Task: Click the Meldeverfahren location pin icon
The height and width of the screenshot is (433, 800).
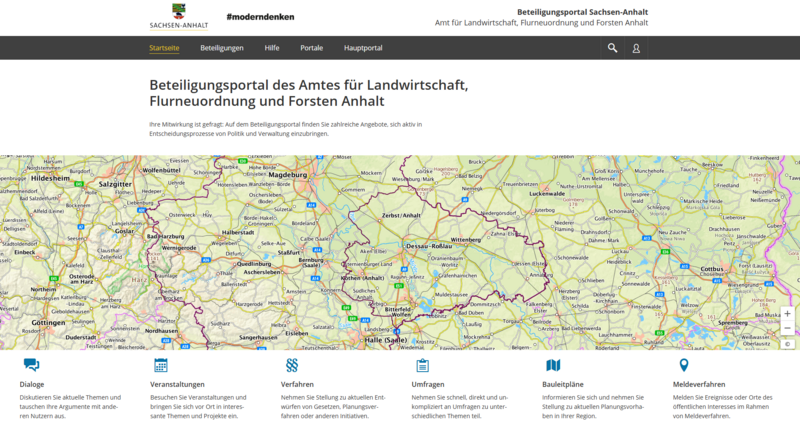Action: (684, 365)
